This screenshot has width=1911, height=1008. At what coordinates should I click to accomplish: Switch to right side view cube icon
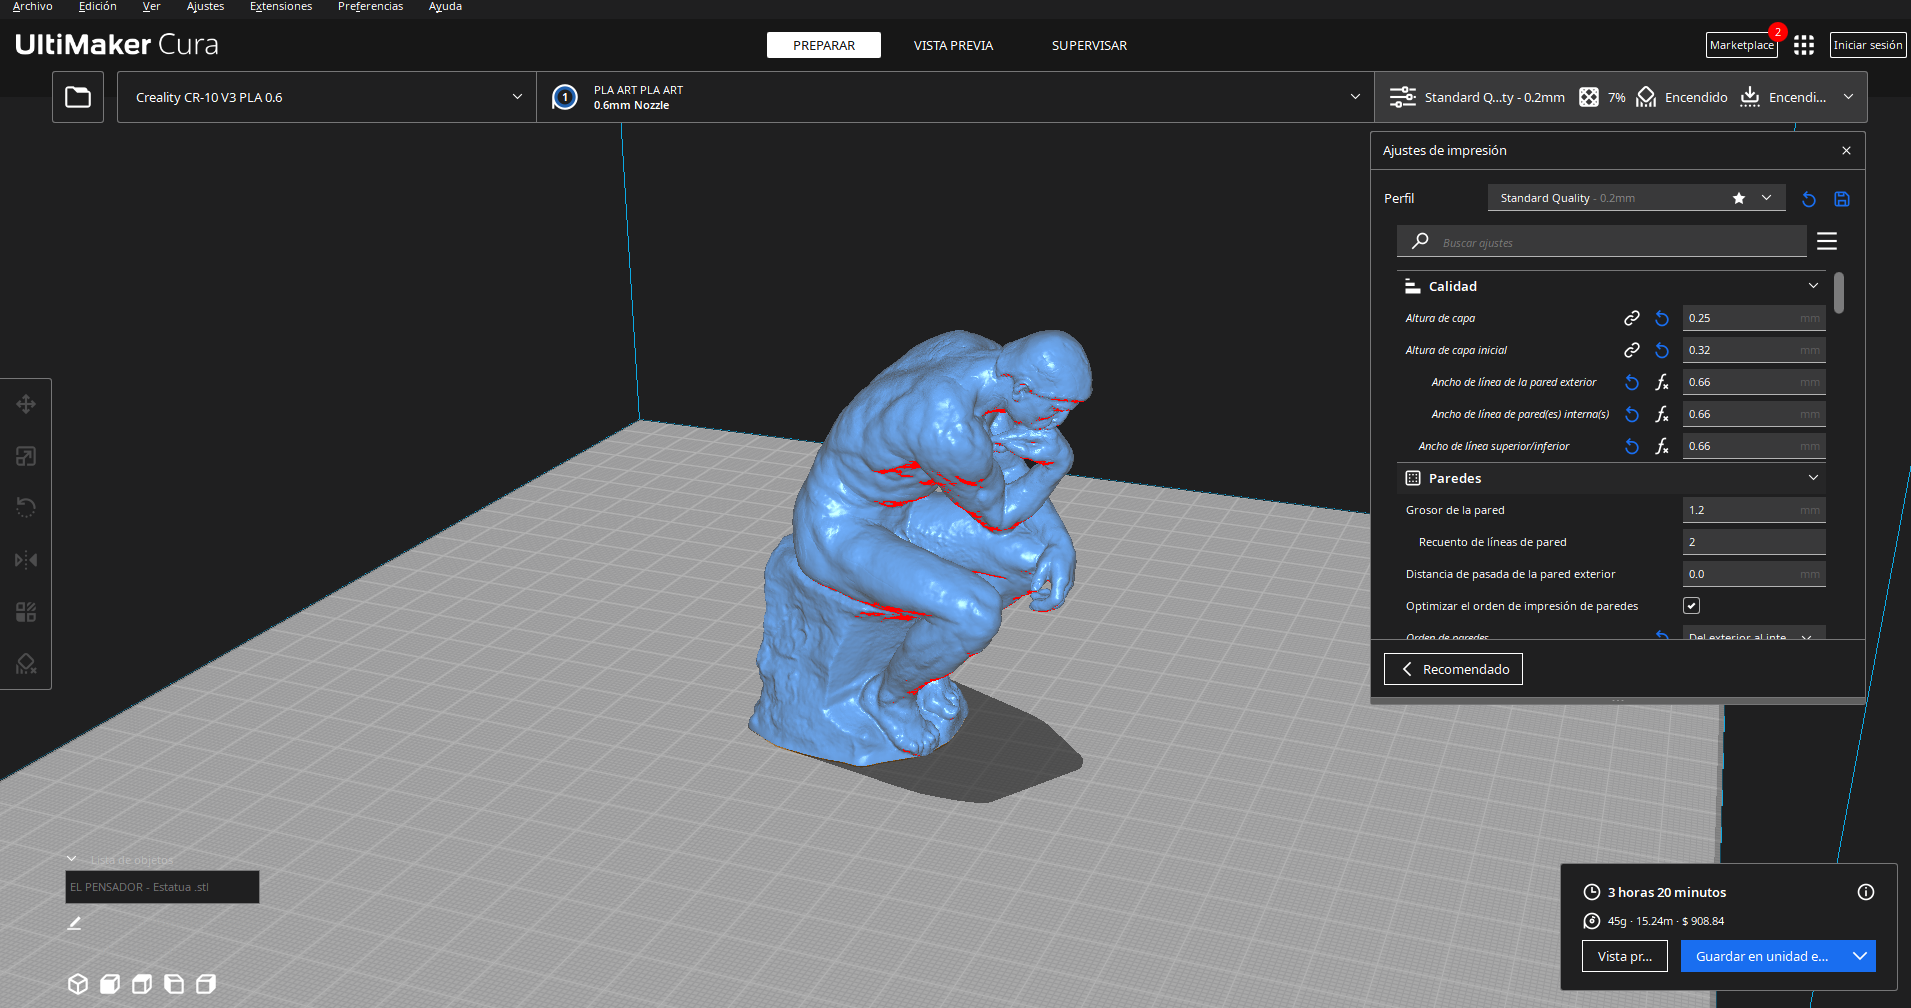[x=206, y=984]
